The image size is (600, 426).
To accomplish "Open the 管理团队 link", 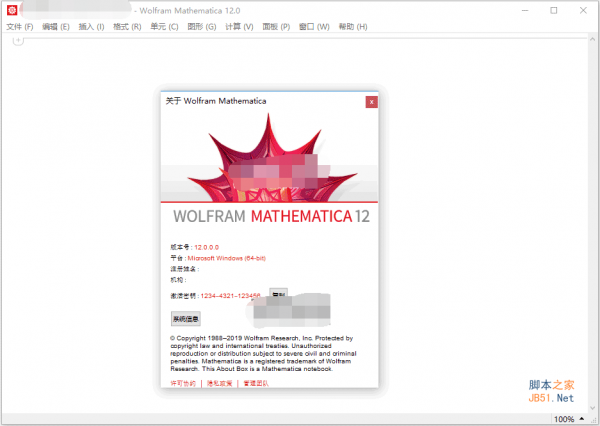I will pyautogui.click(x=256, y=383).
